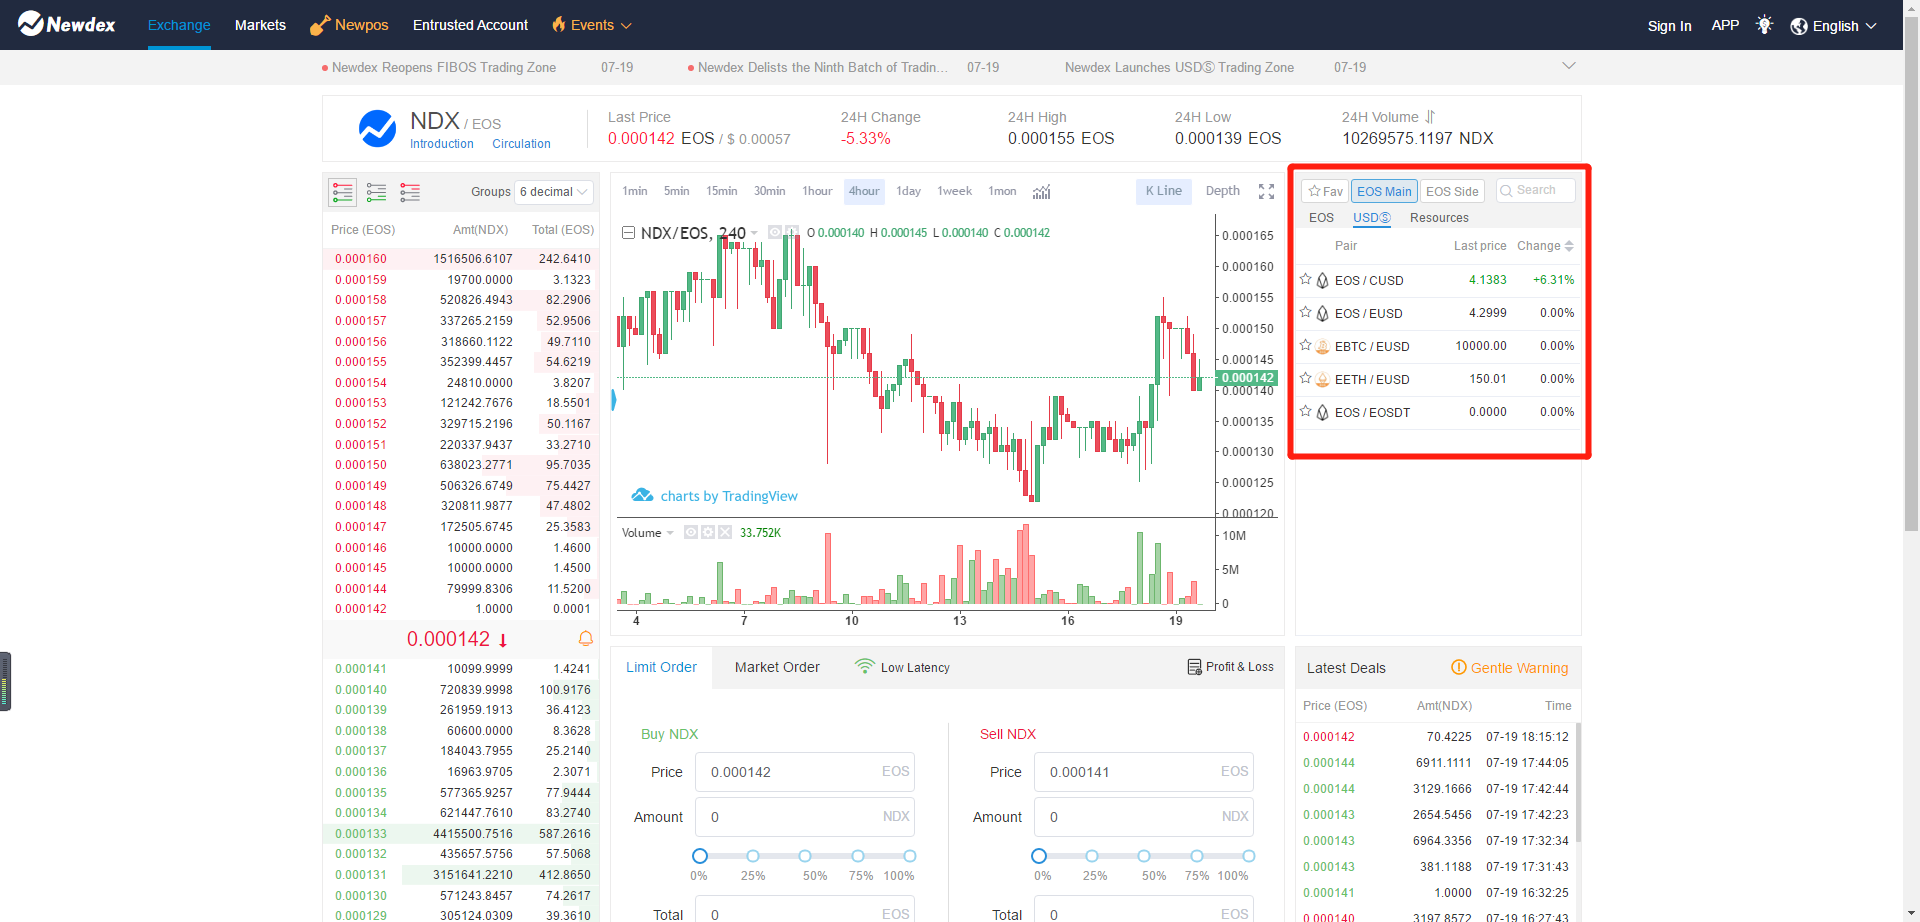Open the Limit Order tab
This screenshot has height=922, width=1920.
coord(661,667)
